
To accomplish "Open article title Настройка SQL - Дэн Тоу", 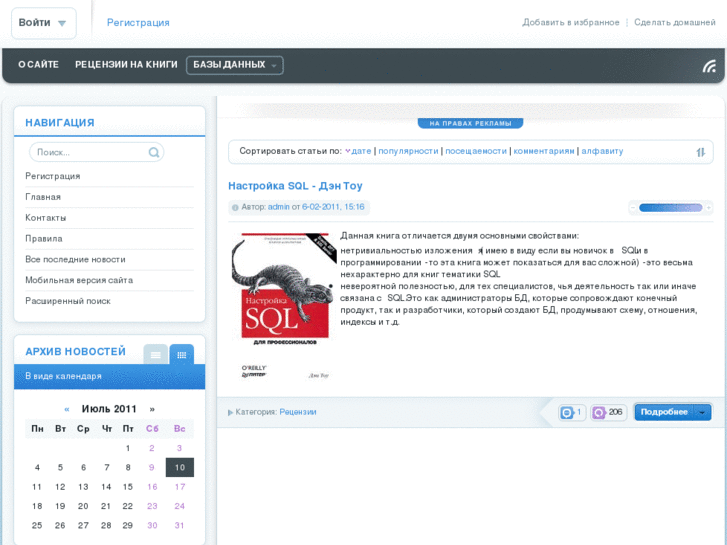I will 295,186.
